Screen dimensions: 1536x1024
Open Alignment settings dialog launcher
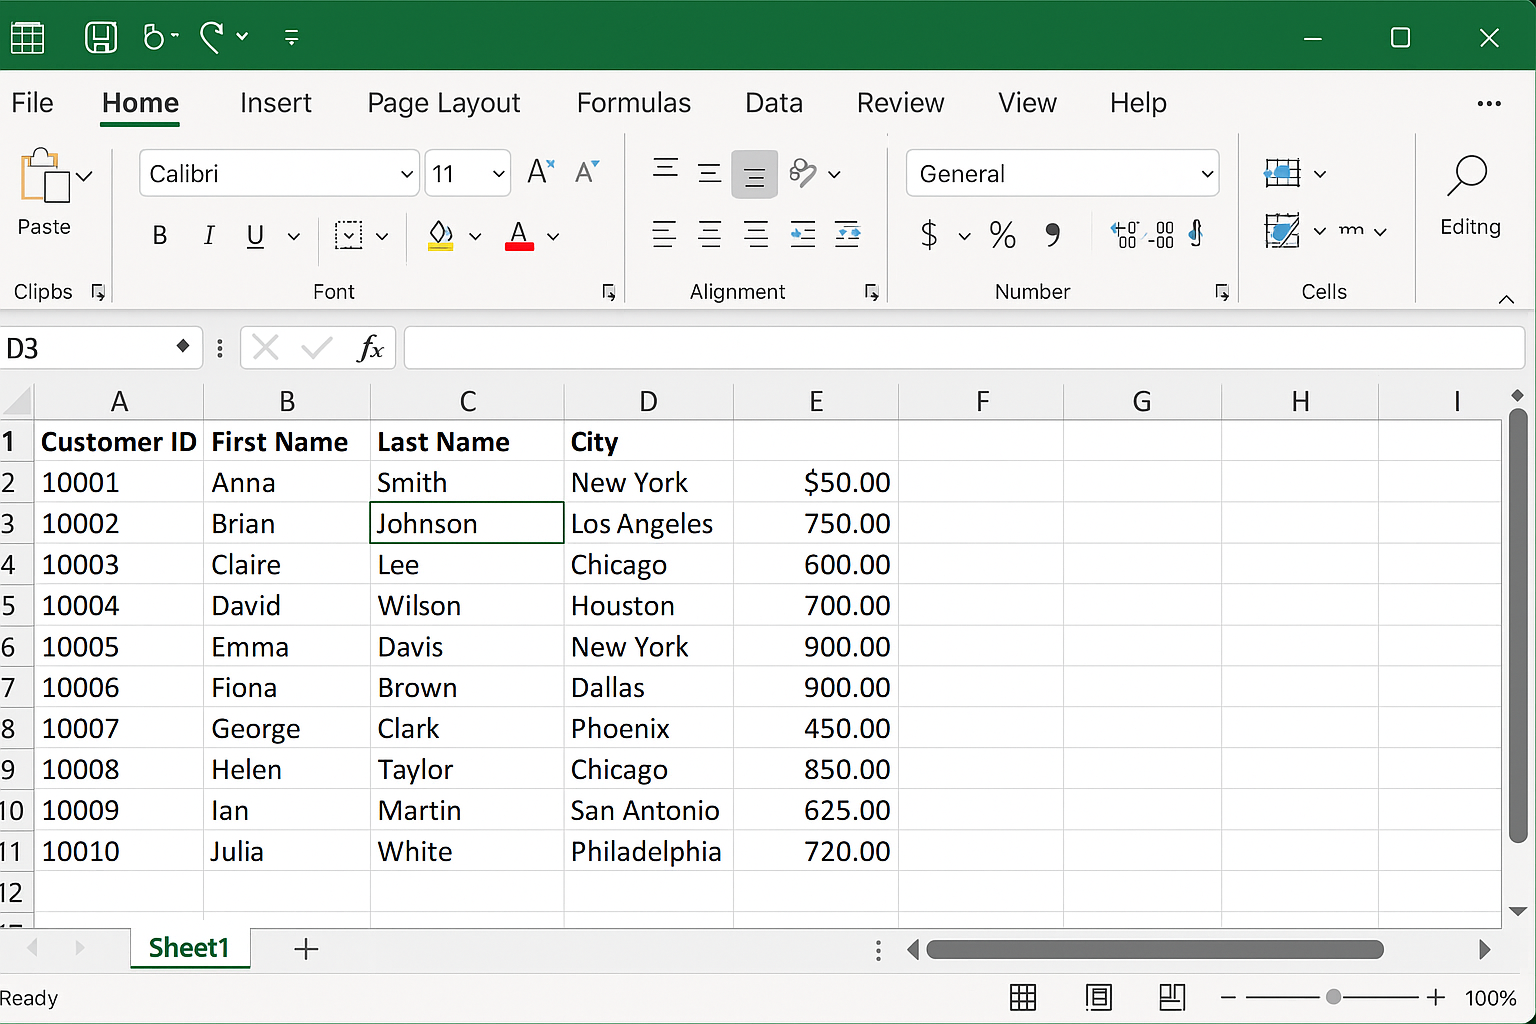click(x=871, y=292)
